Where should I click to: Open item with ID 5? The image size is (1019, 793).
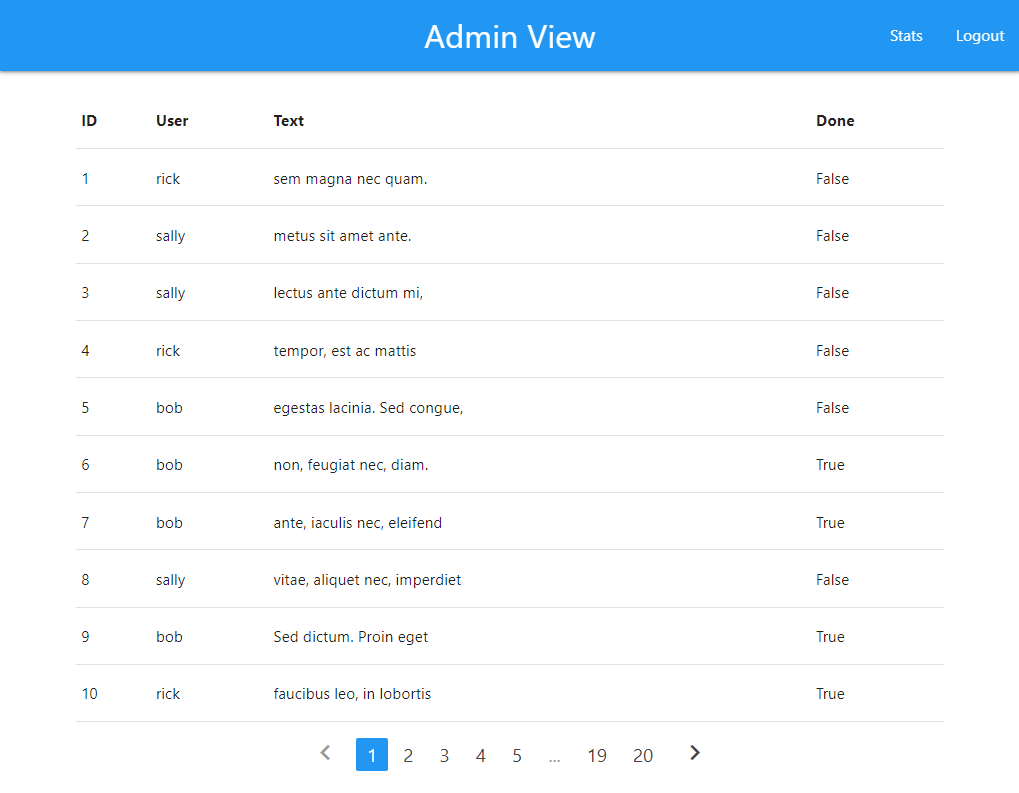point(85,407)
